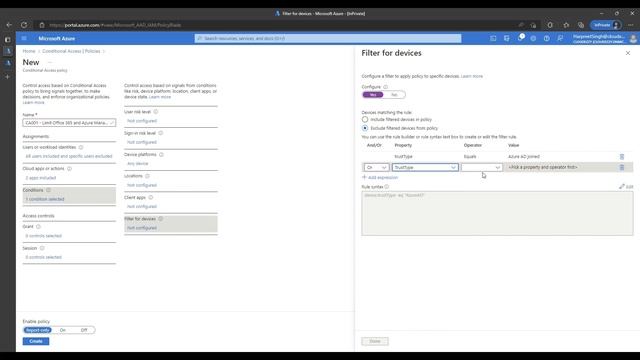
Task: Open Cloud Shell from the Azure header
Action: pos(493,38)
